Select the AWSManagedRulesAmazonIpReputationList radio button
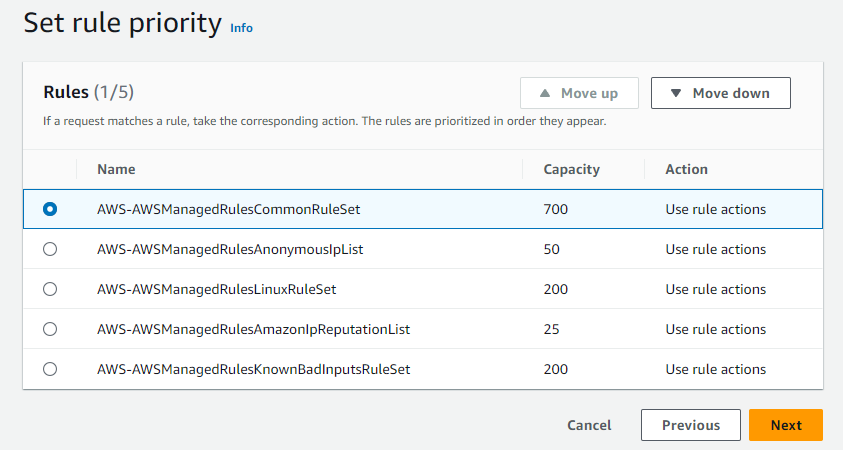 pyautogui.click(x=50, y=329)
